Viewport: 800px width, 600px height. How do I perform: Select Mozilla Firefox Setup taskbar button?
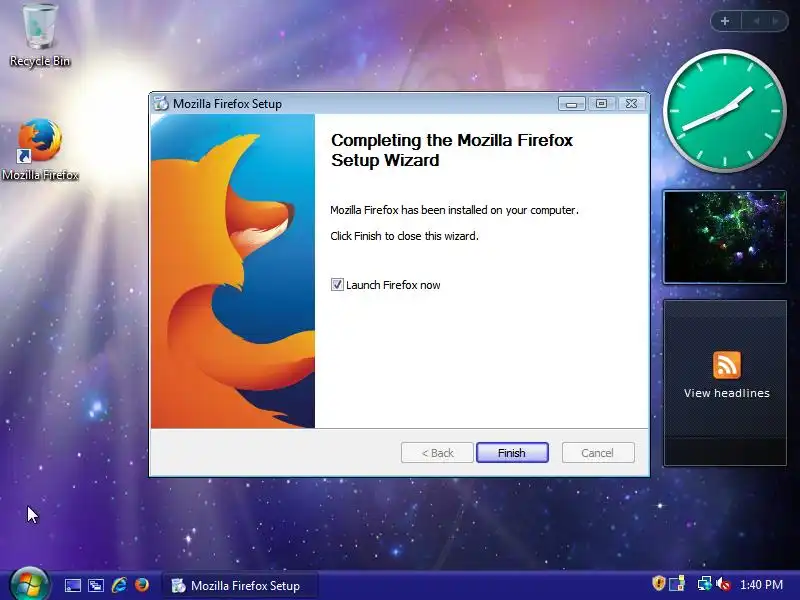click(240, 586)
